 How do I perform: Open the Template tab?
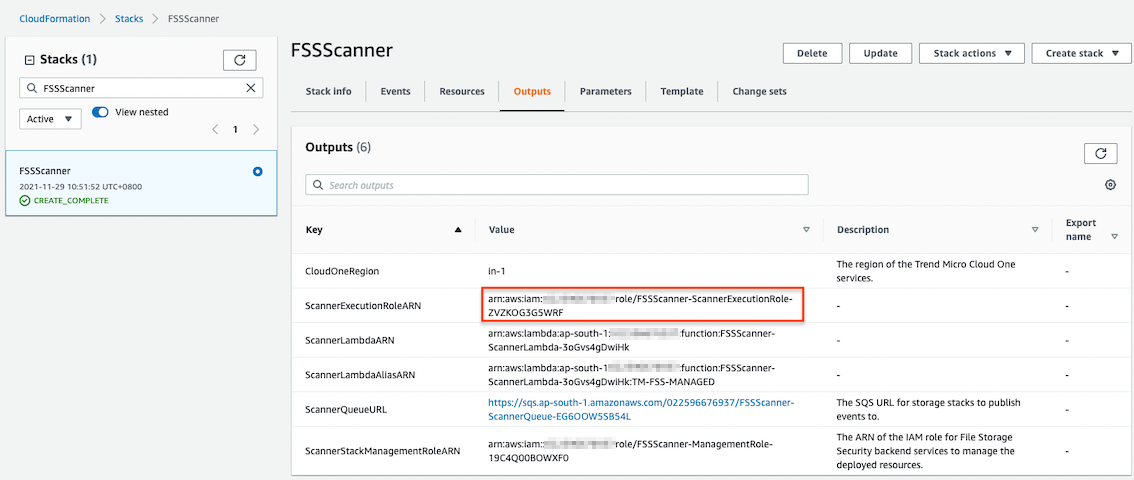(x=681, y=92)
